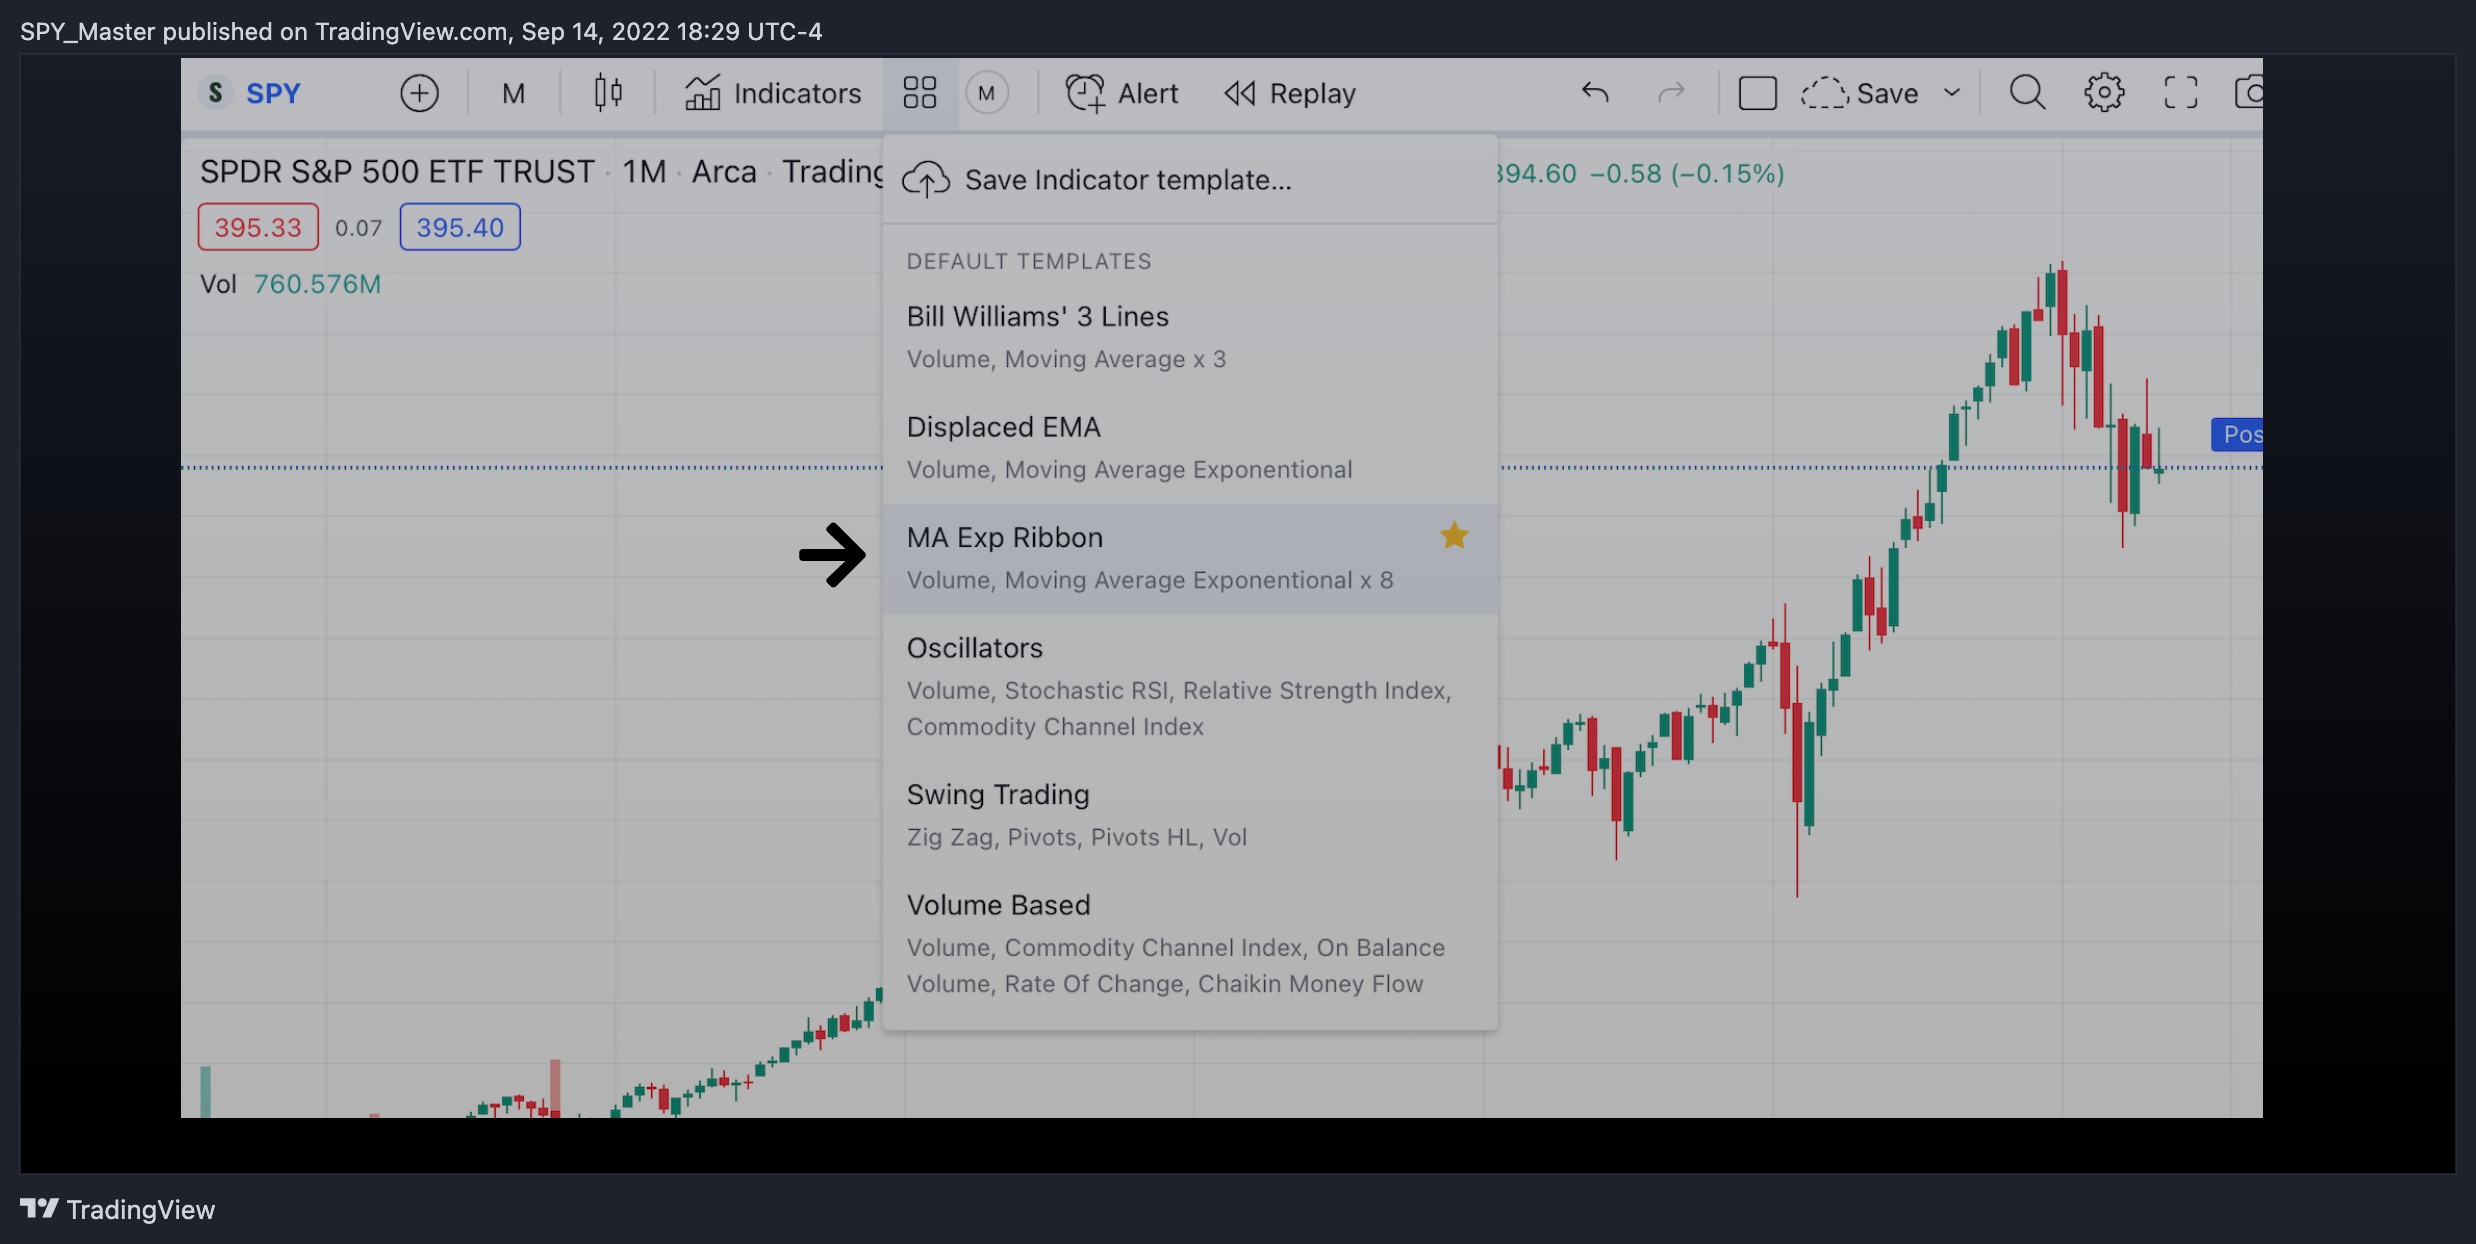Take a chart snapshot with camera icon
Image resolution: width=2476 pixels, height=1244 pixels.
(x=2248, y=93)
